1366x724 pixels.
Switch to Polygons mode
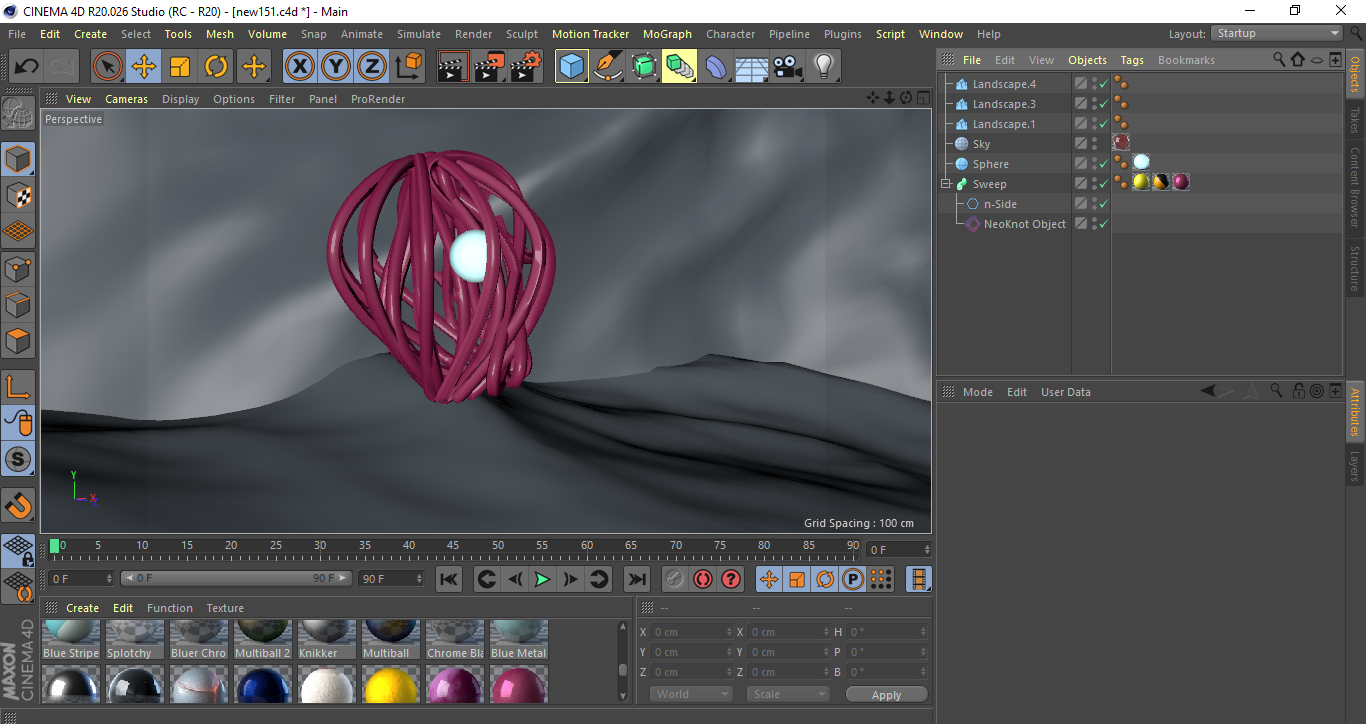click(x=18, y=340)
